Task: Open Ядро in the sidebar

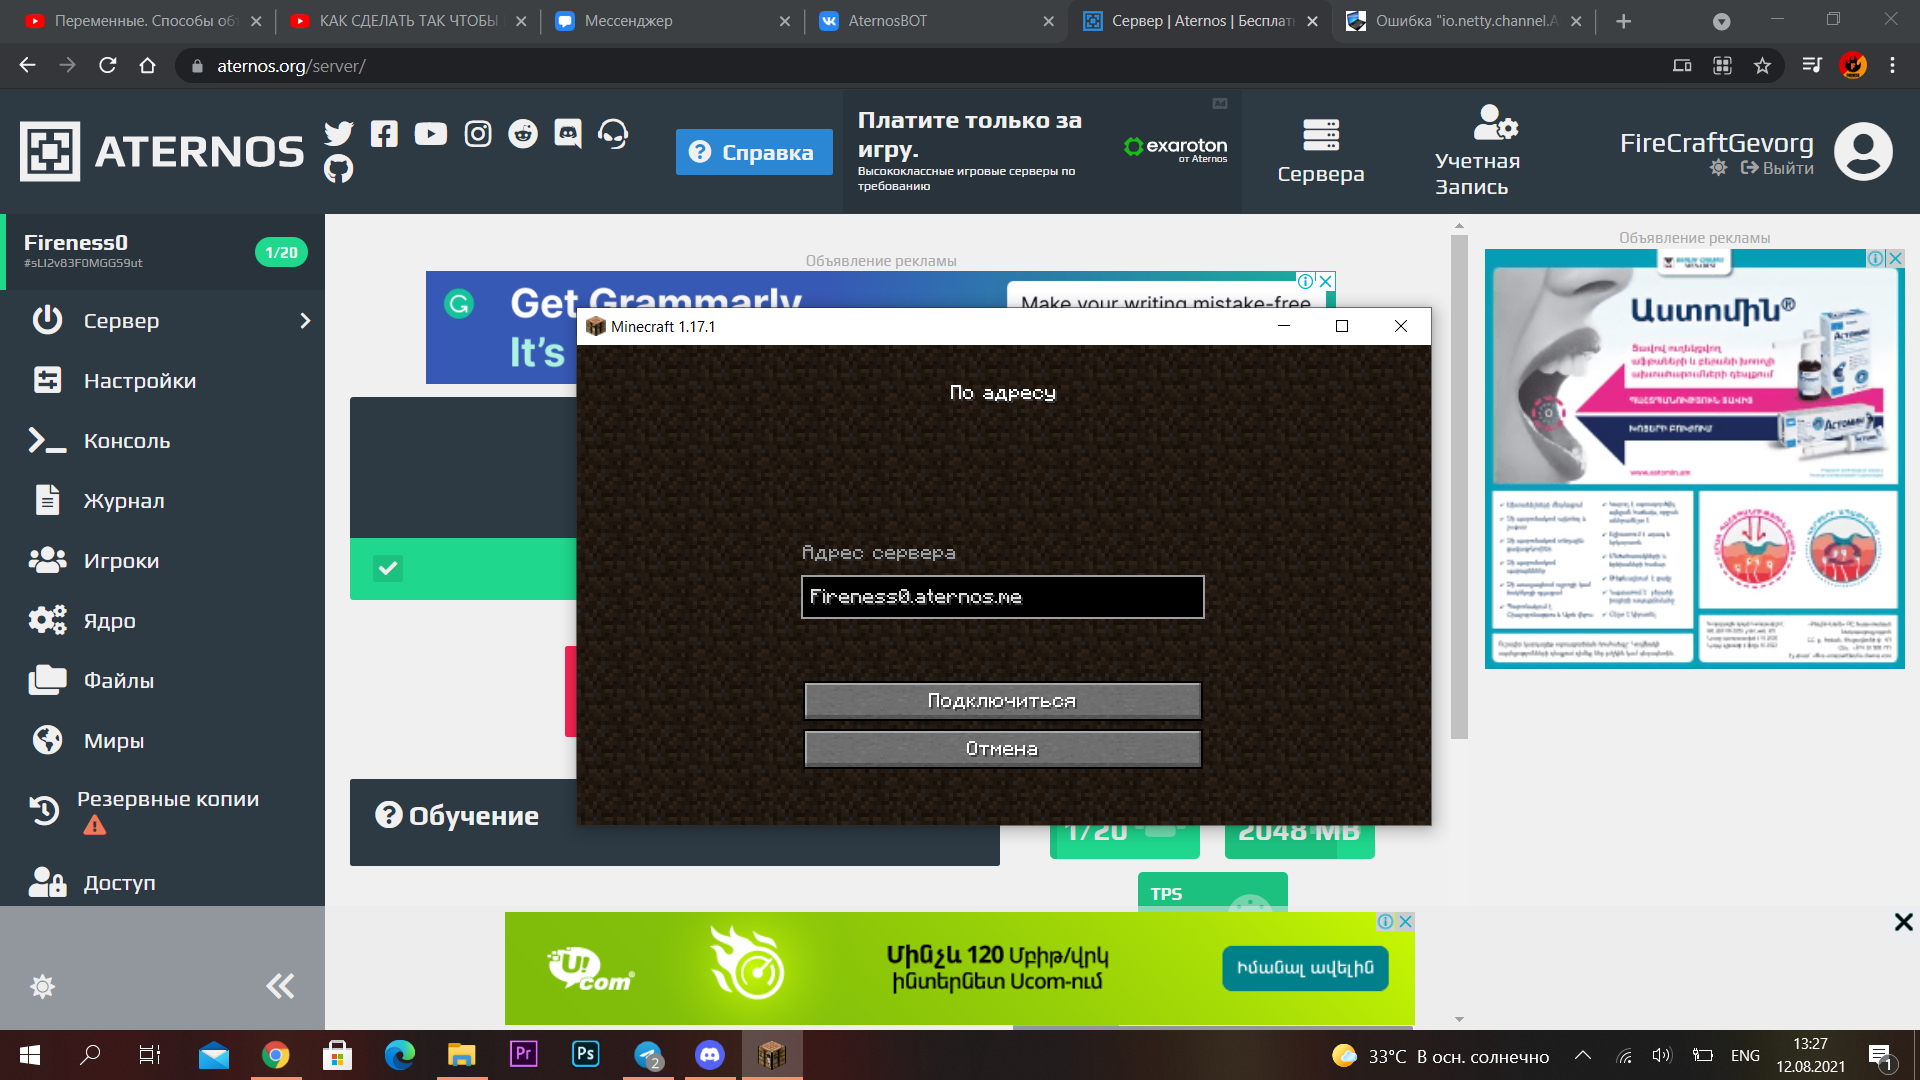Action: coord(109,621)
